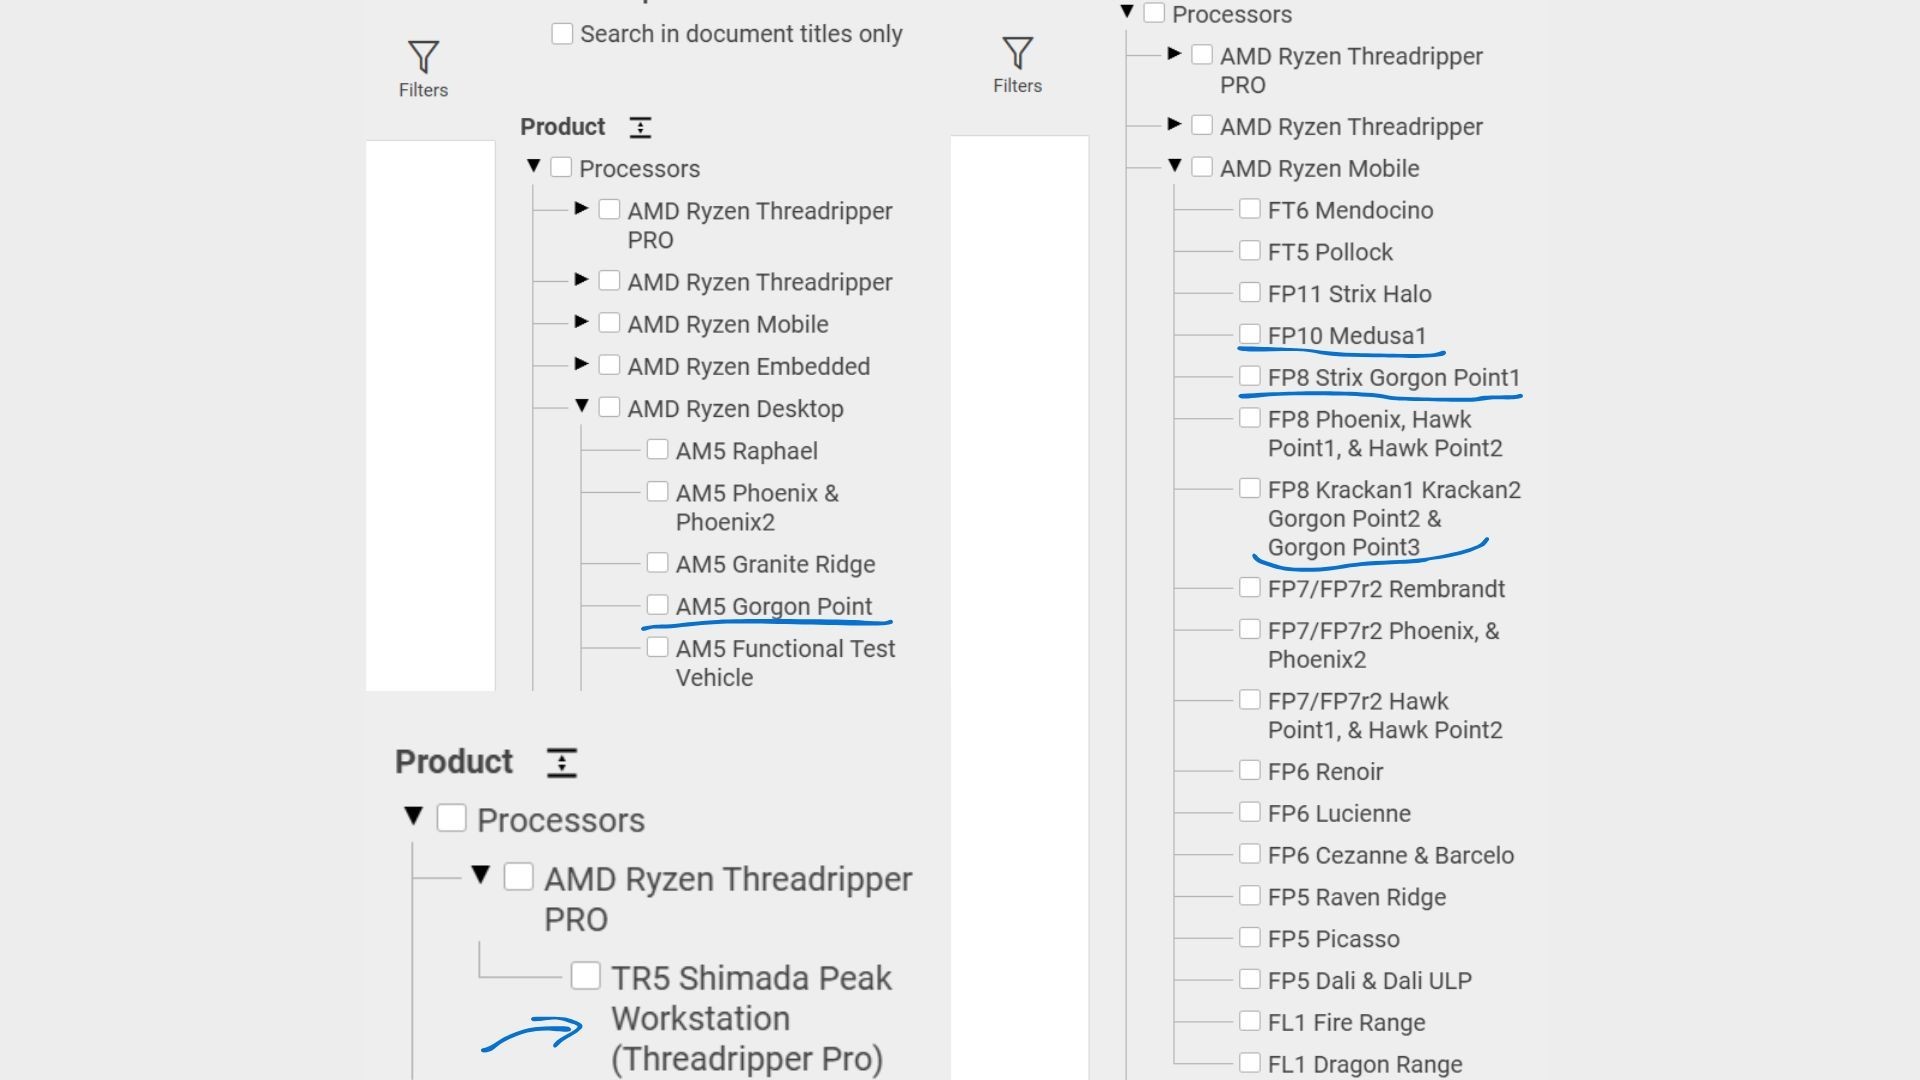Collapse bottom-left large Processors tree arrow
This screenshot has width=1920, height=1080.
click(413, 816)
